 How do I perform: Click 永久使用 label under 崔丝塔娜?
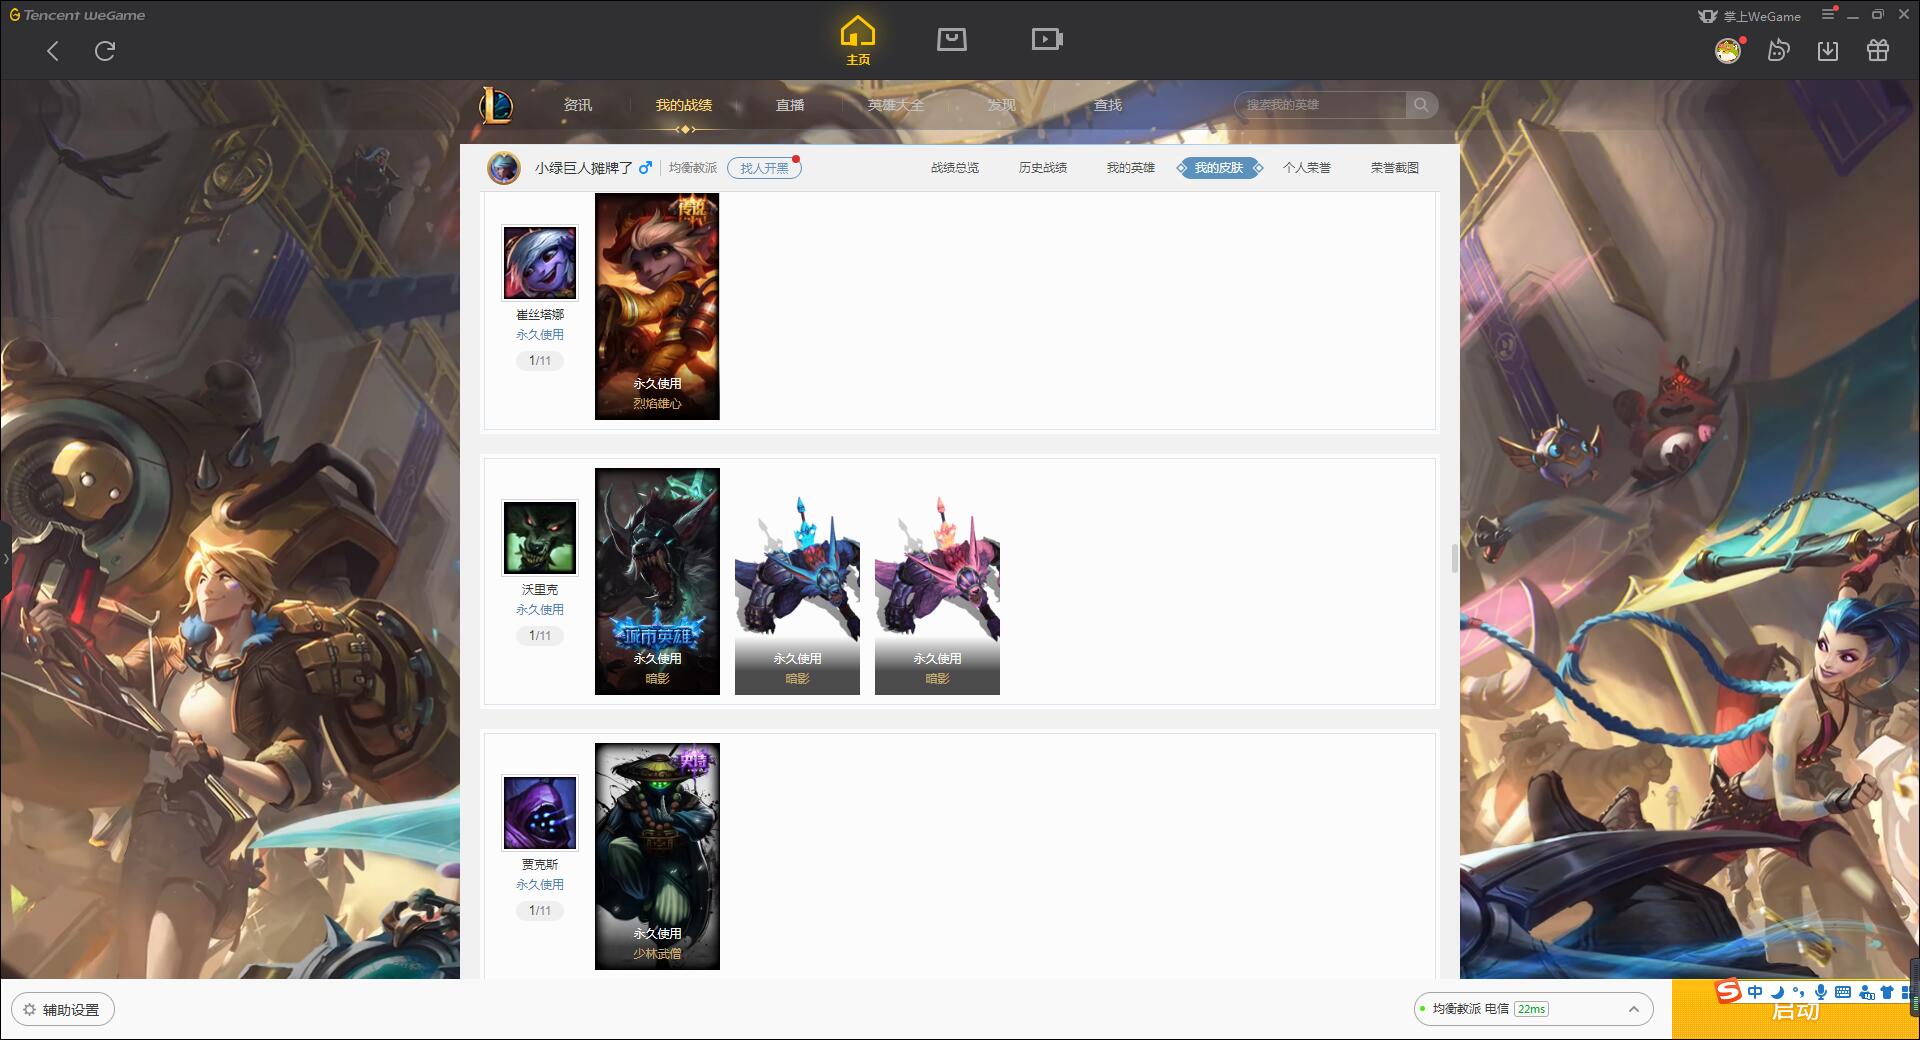pyautogui.click(x=540, y=335)
